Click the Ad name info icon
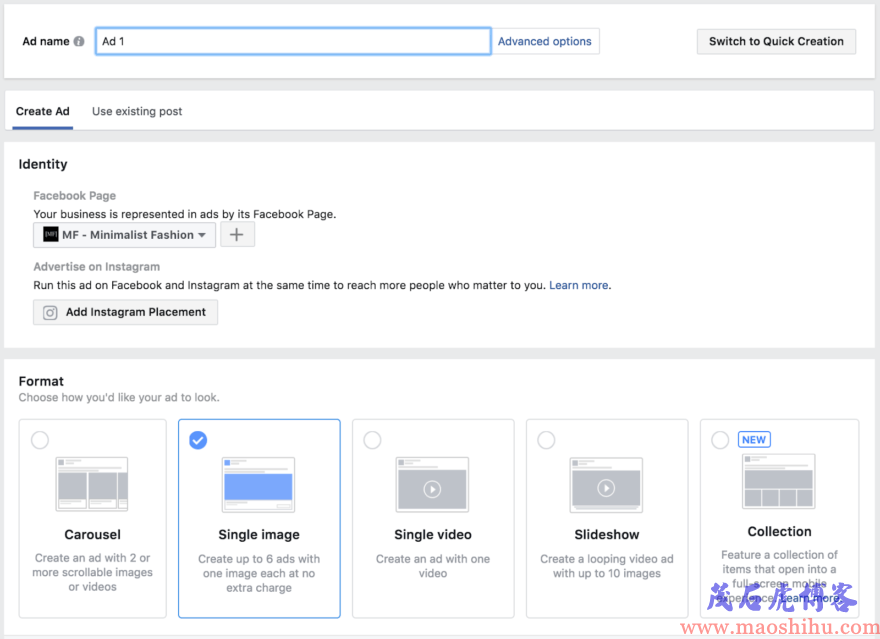Image resolution: width=880 pixels, height=639 pixels. [79, 42]
